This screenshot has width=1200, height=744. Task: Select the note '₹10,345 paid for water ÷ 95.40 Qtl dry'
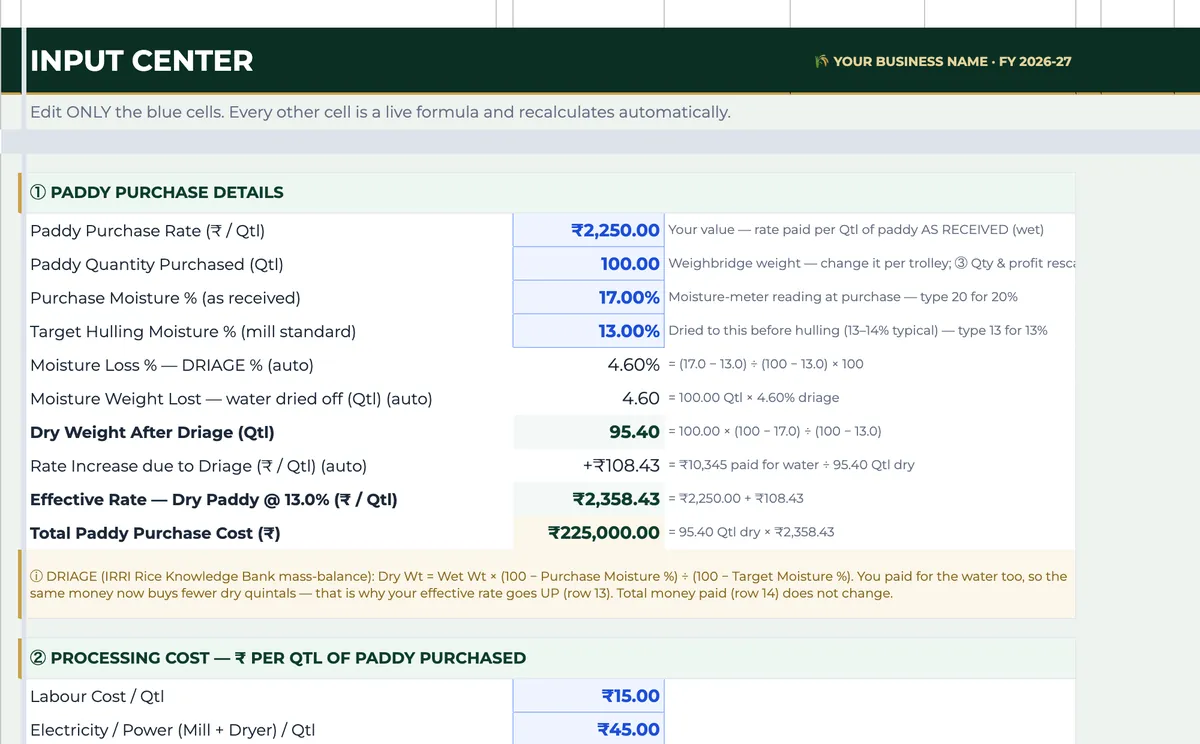click(791, 465)
